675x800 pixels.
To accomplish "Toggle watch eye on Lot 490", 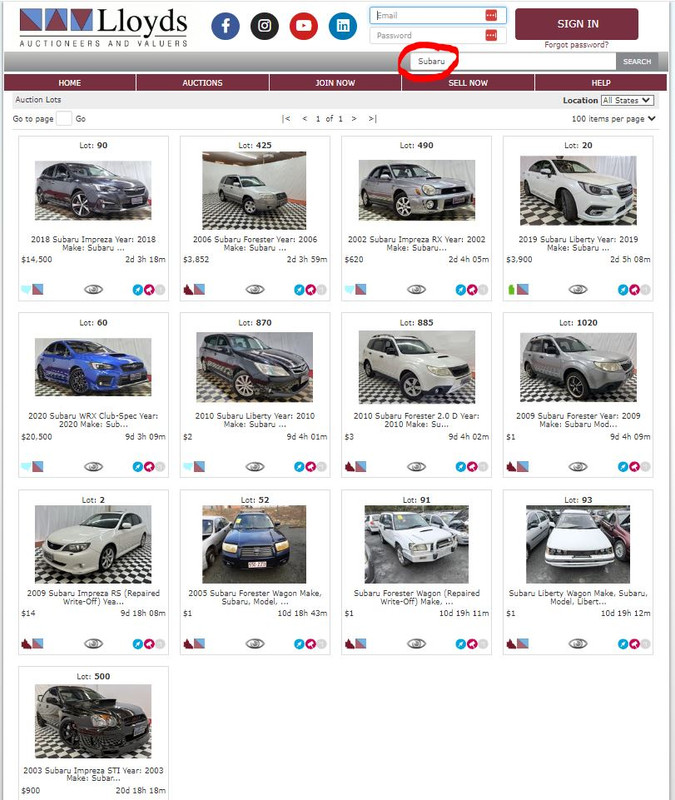I will 416,290.
